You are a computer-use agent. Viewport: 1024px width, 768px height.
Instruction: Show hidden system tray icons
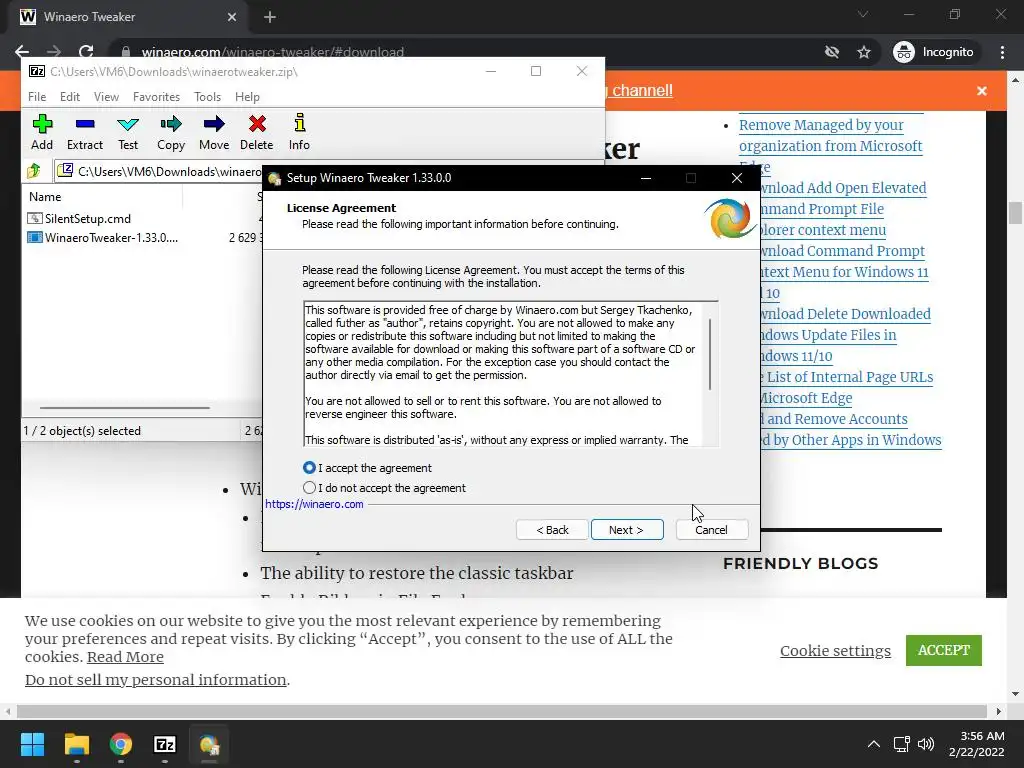(873, 744)
